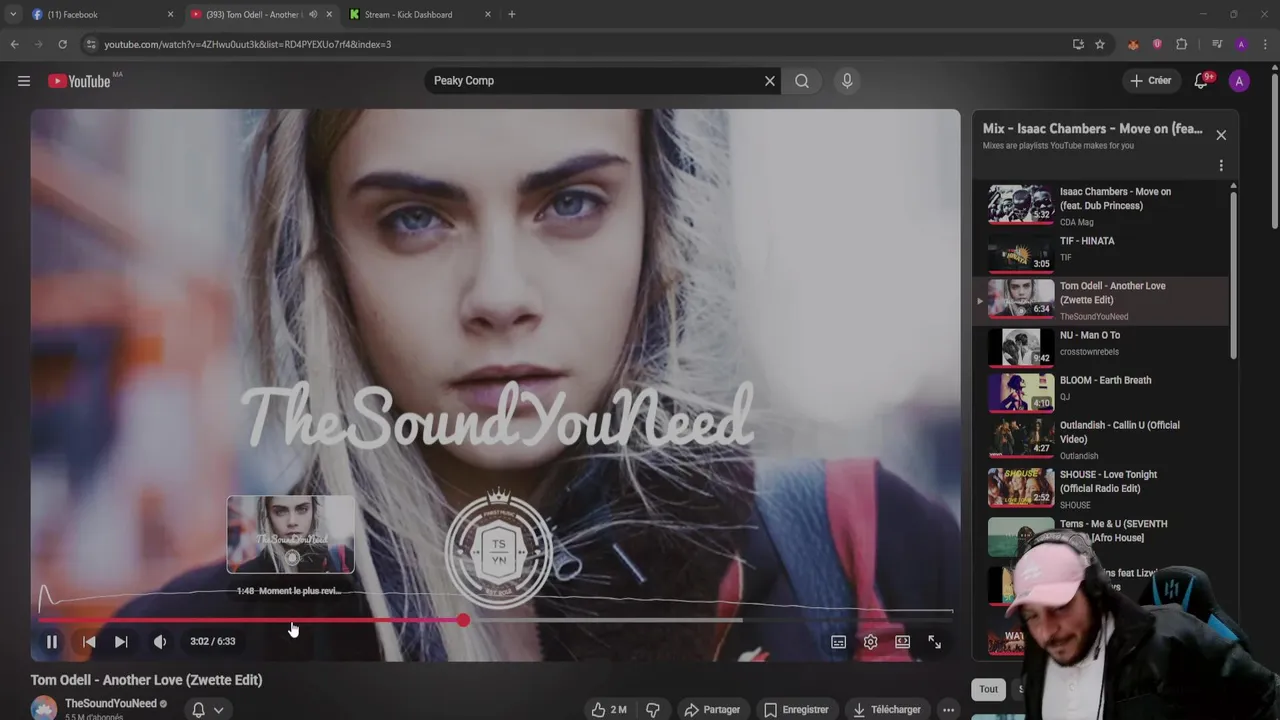Skip to next video in mix
Screen dimensions: 1280x720
coord(121,642)
